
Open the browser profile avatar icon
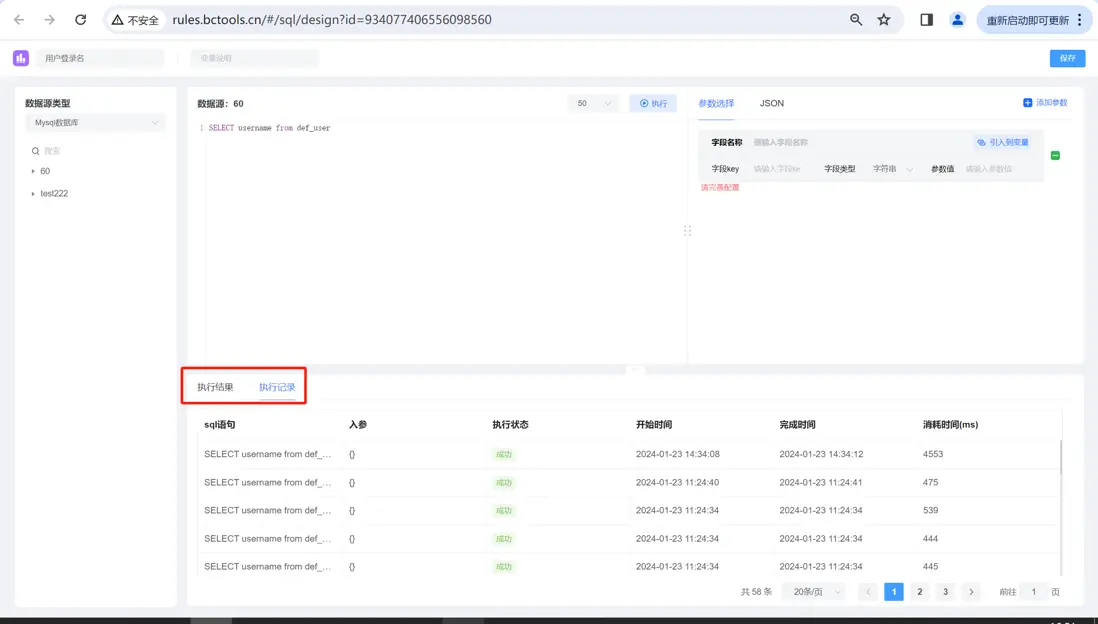[x=957, y=20]
